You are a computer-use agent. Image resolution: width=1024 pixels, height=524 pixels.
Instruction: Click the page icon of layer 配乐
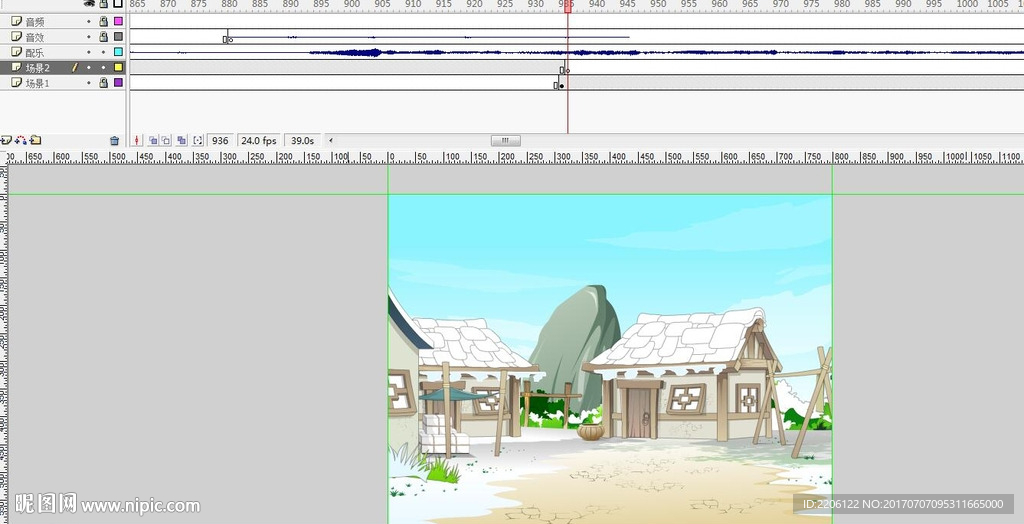(17, 52)
